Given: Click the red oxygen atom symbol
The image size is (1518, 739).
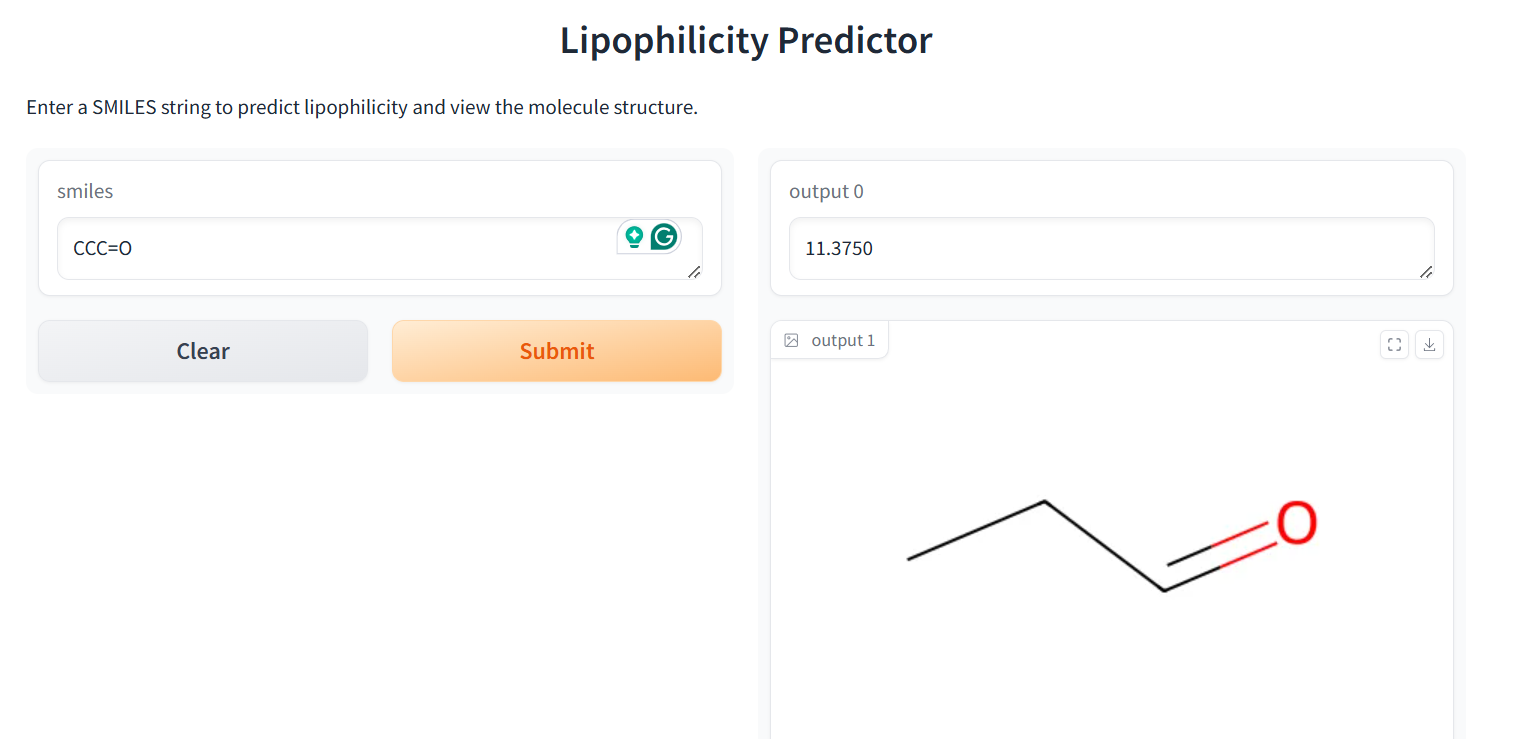Looking at the screenshot, I should pyautogui.click(x=1296, y=523).
